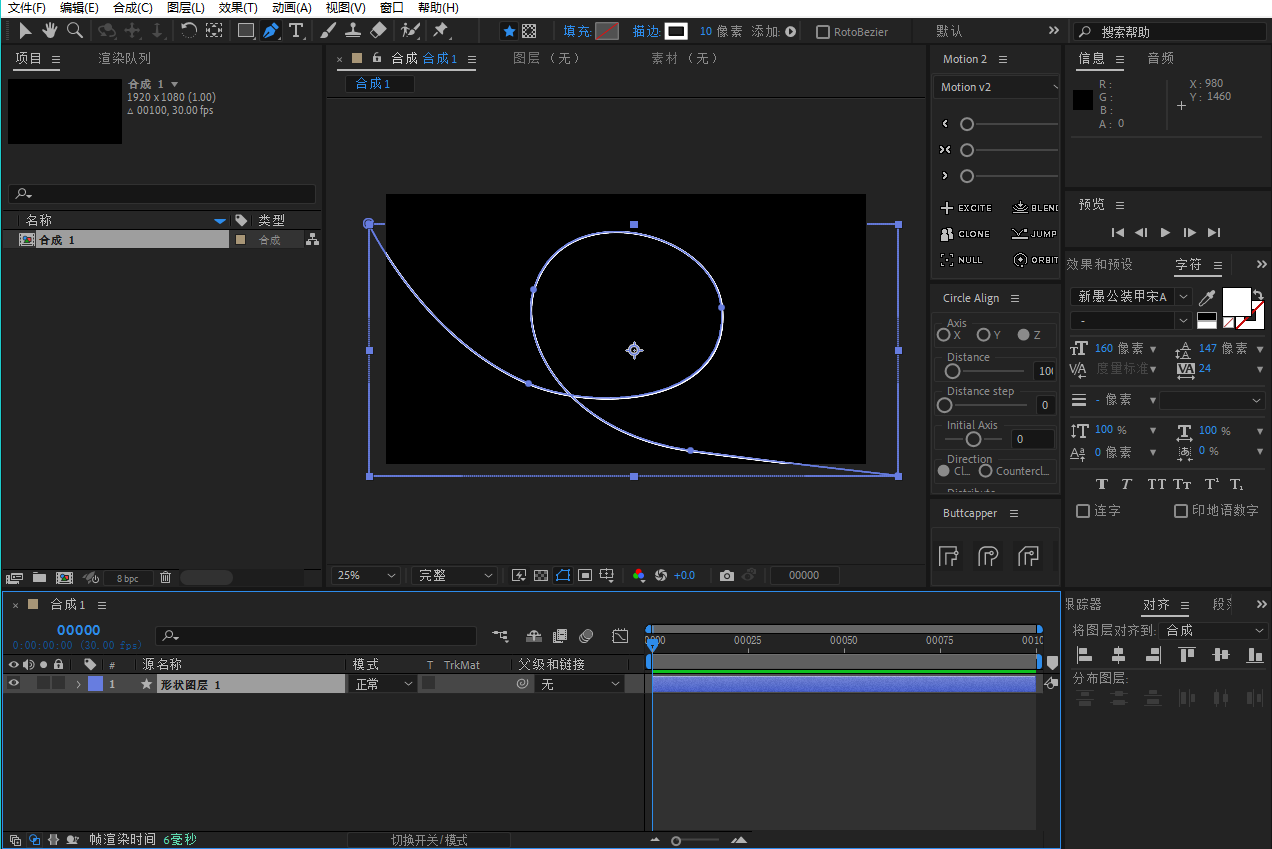
Task: Click the fill color swatch after 填充
Action: pyautogui.click(x=607, y=31)
